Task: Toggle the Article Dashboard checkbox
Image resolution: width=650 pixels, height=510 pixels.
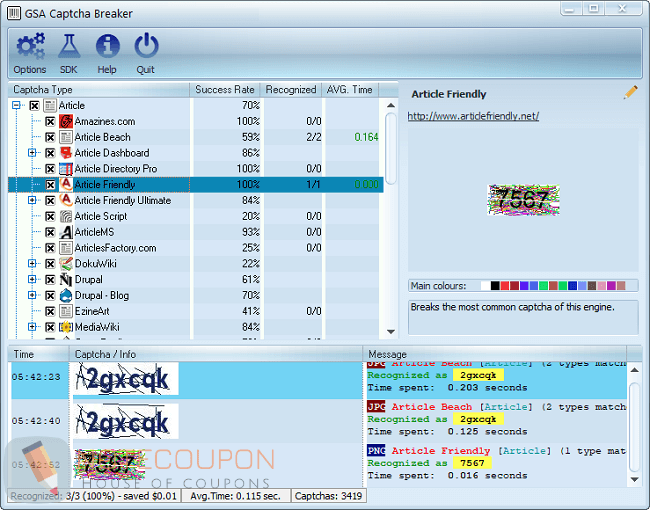Action: point(50,153)
